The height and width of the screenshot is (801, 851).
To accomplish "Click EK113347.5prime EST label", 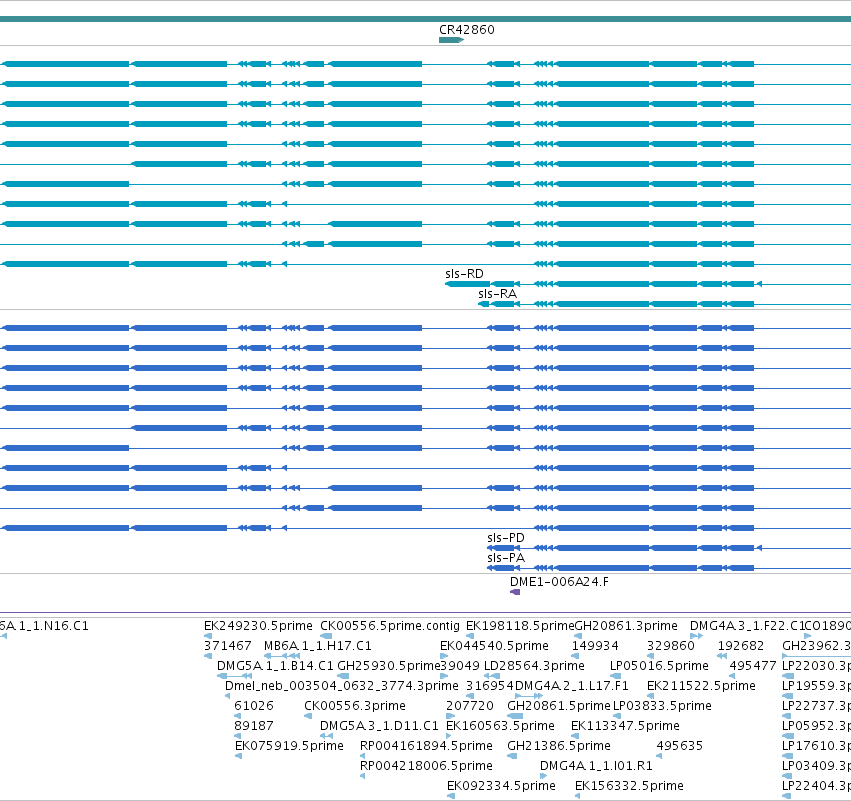I will click(x=625, y=726).
